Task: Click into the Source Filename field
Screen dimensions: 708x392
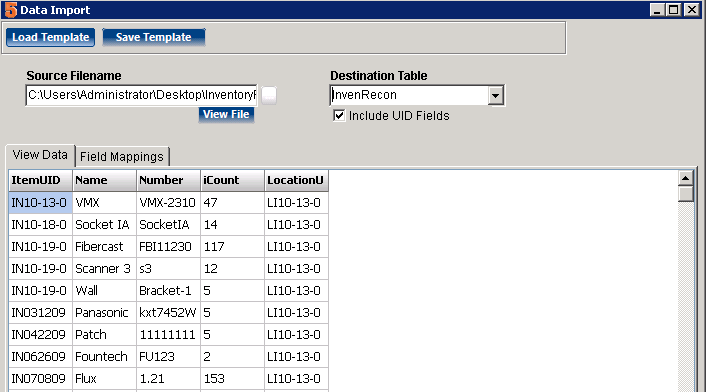Action: pos(141,95)
